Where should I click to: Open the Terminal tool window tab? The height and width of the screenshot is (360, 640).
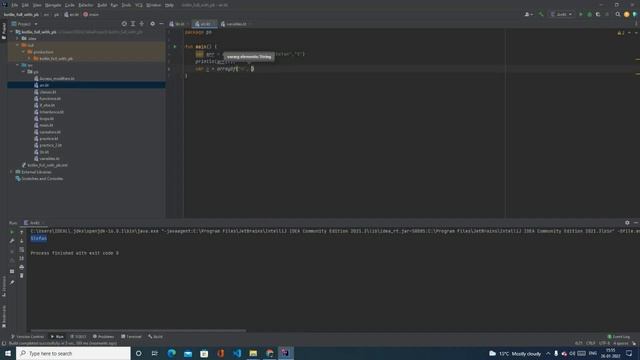[131, 336]
